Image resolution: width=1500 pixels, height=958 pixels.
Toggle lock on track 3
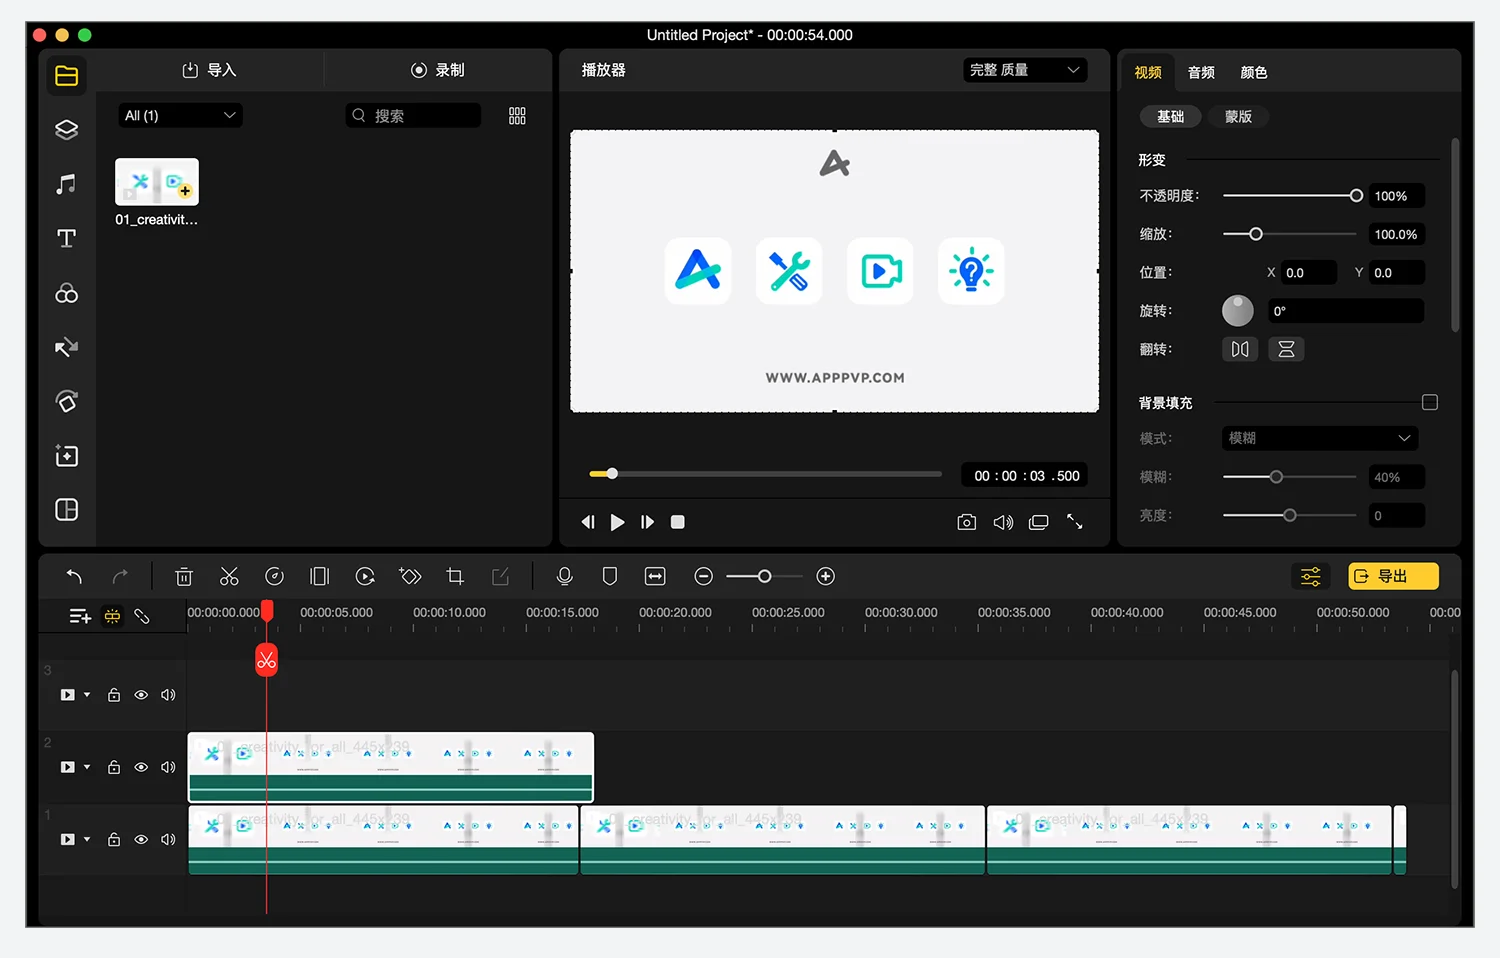coord(114,695)
